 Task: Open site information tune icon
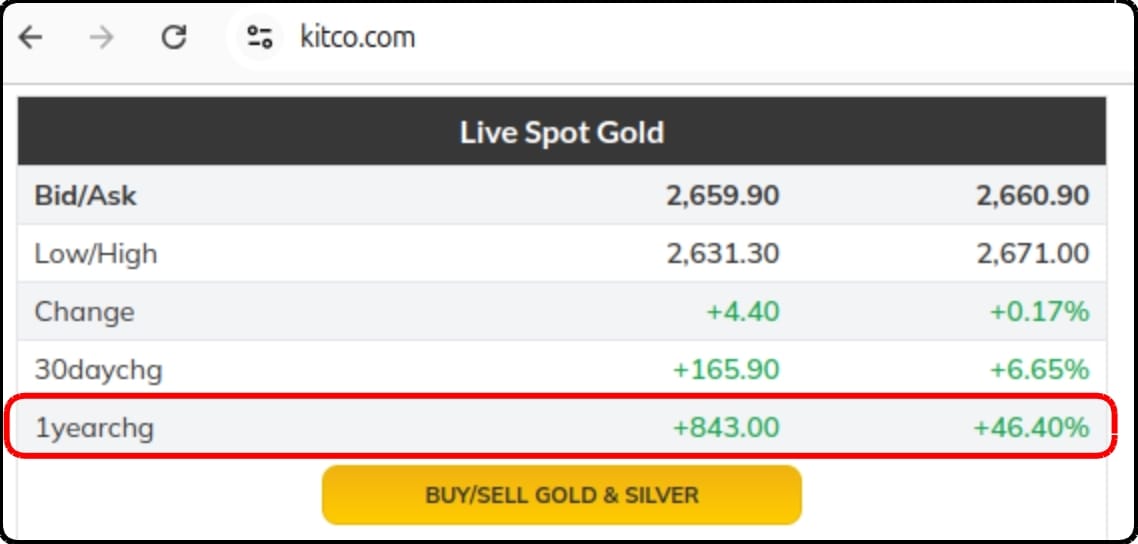pos(259,36)
